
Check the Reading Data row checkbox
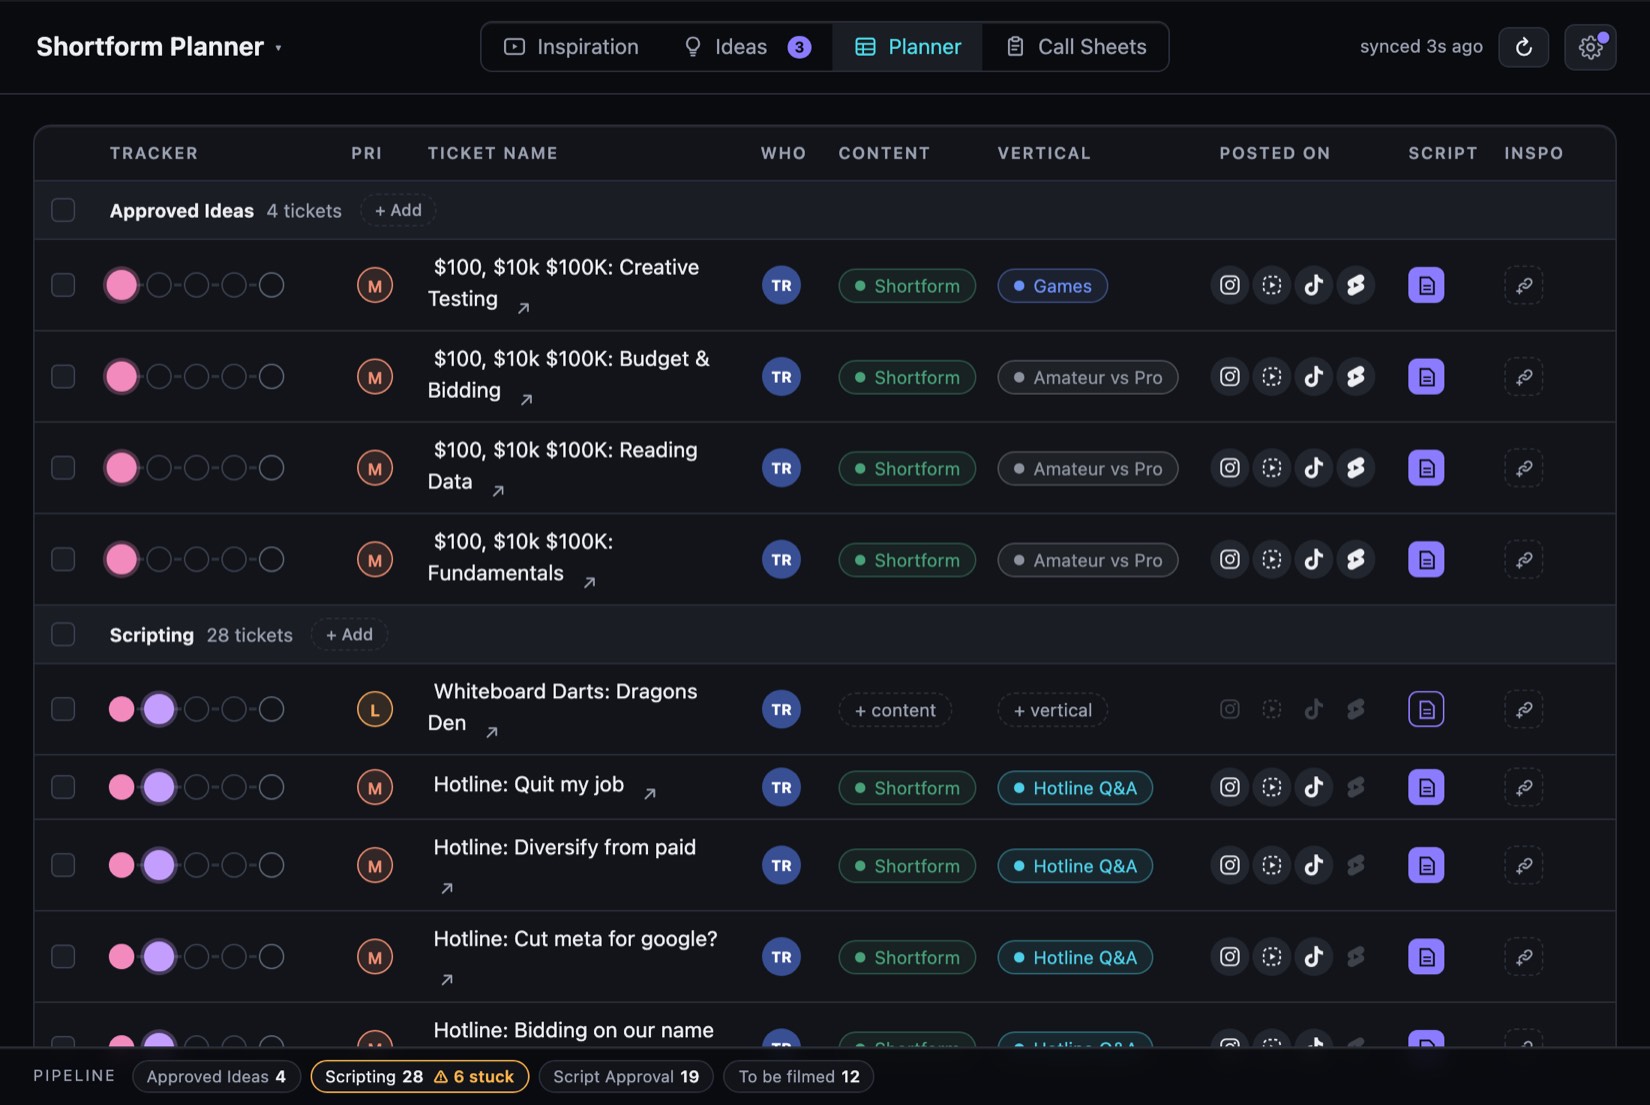click(x=63, y=468)
